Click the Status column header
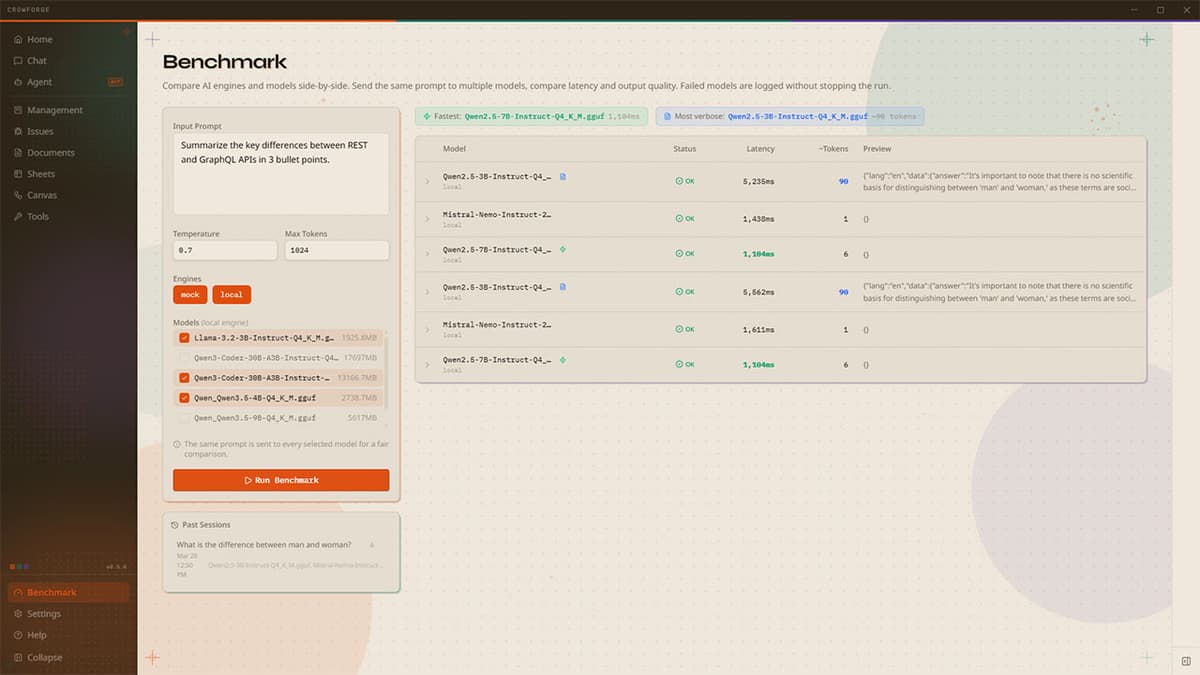This screenshot has height=675, width=1200. pyautogui.click(x=684, y=149)
